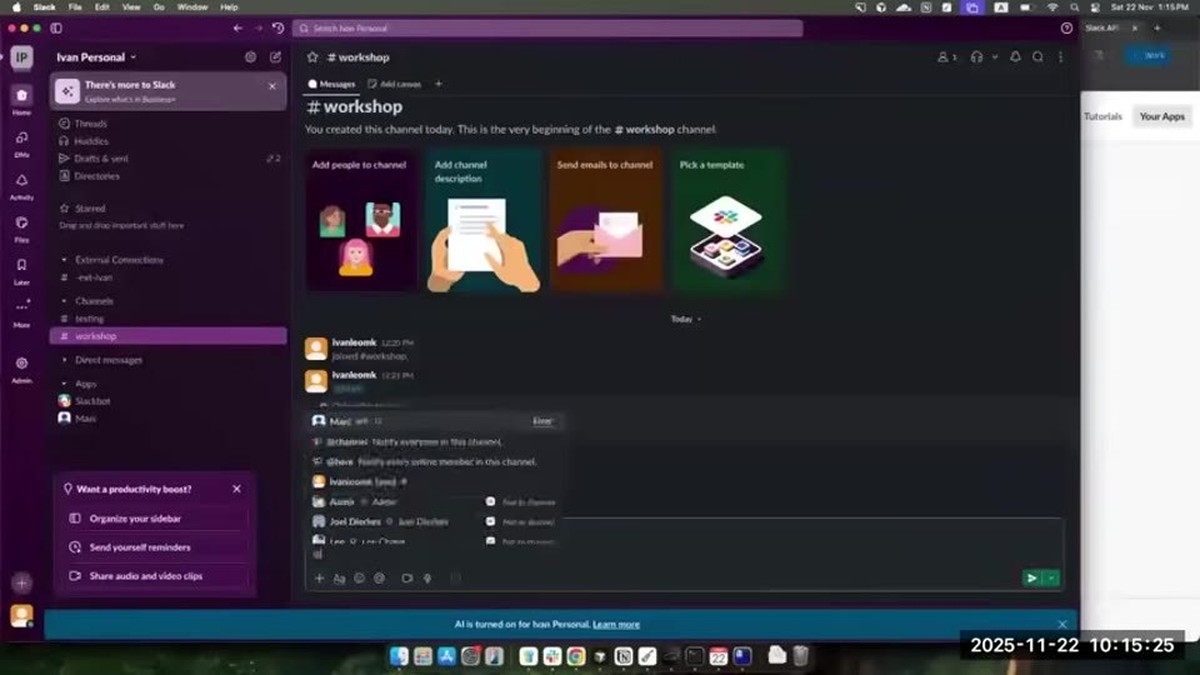Open the emoji picker in composer

pos(359,578)
